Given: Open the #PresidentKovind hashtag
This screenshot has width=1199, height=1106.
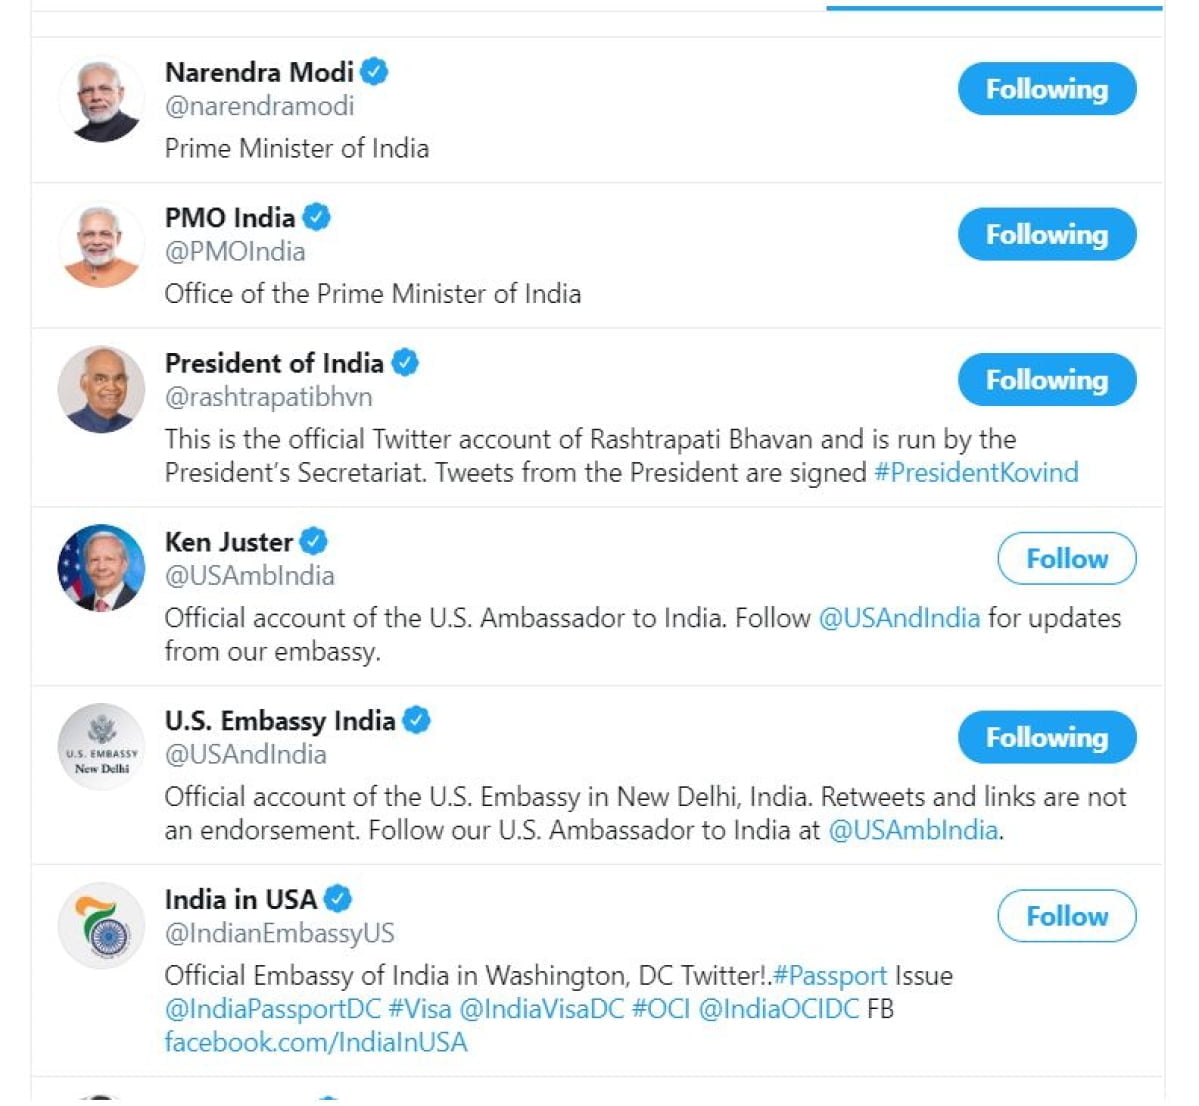Looking at the screenshot, I should [976, 472].
